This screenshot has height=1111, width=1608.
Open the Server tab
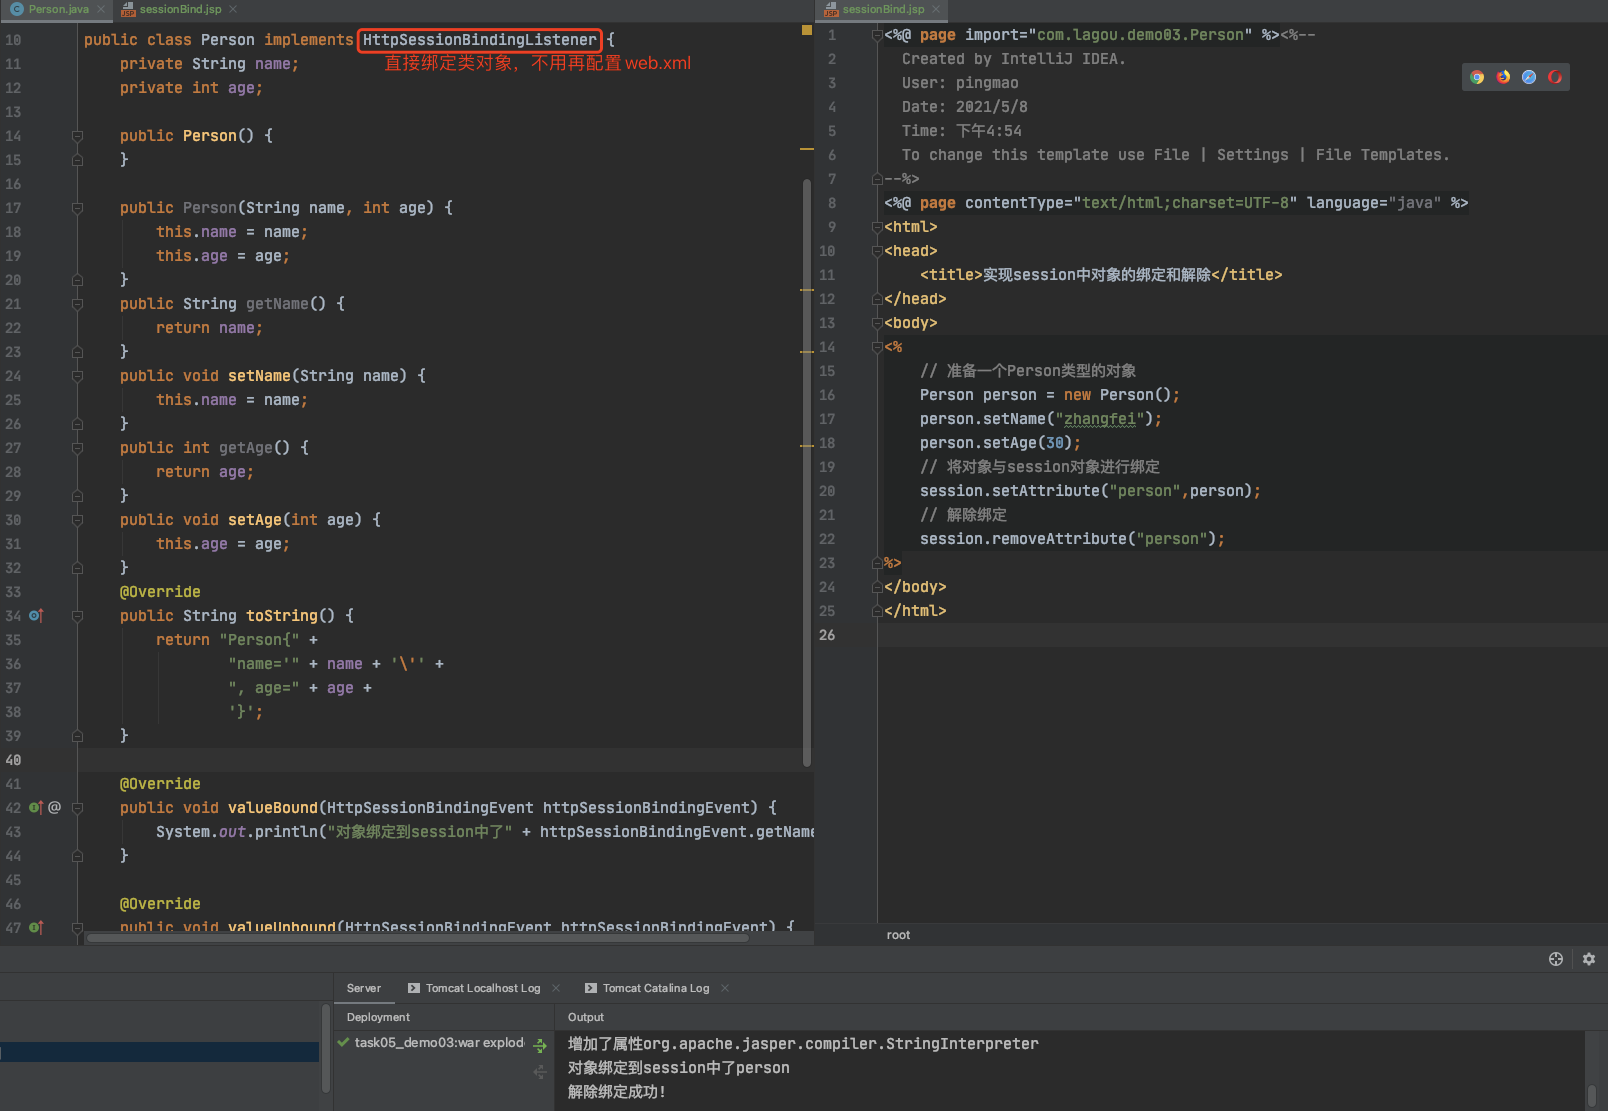click(364, 988)
